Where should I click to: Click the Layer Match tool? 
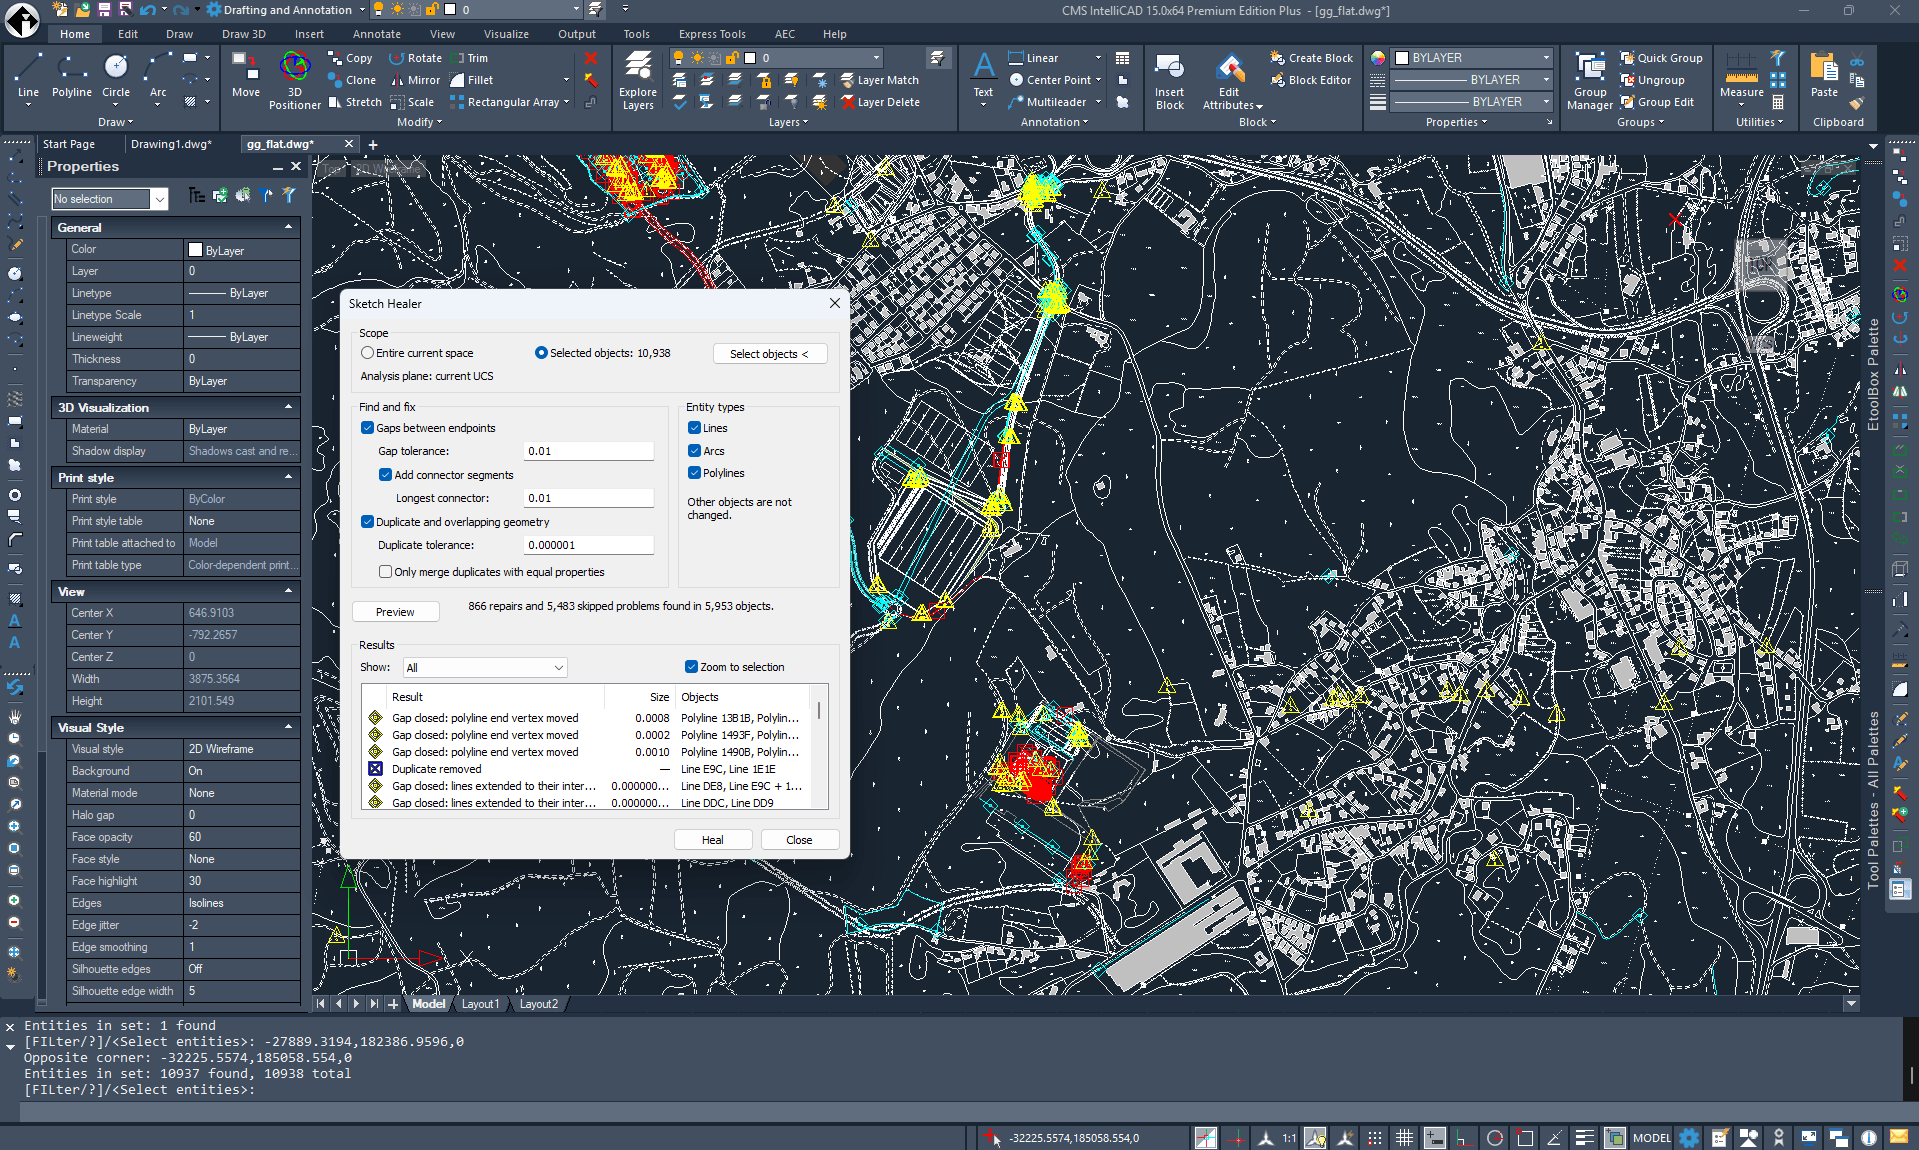point(879,80)
